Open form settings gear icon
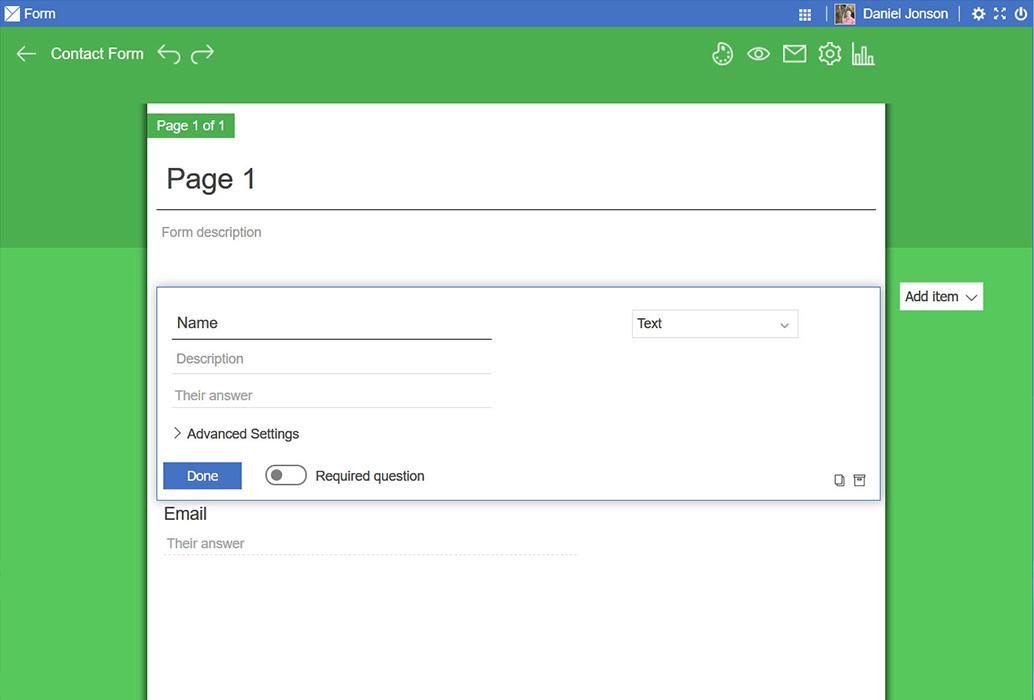The width and height of the screenshot is (1034, 700). 829,54
